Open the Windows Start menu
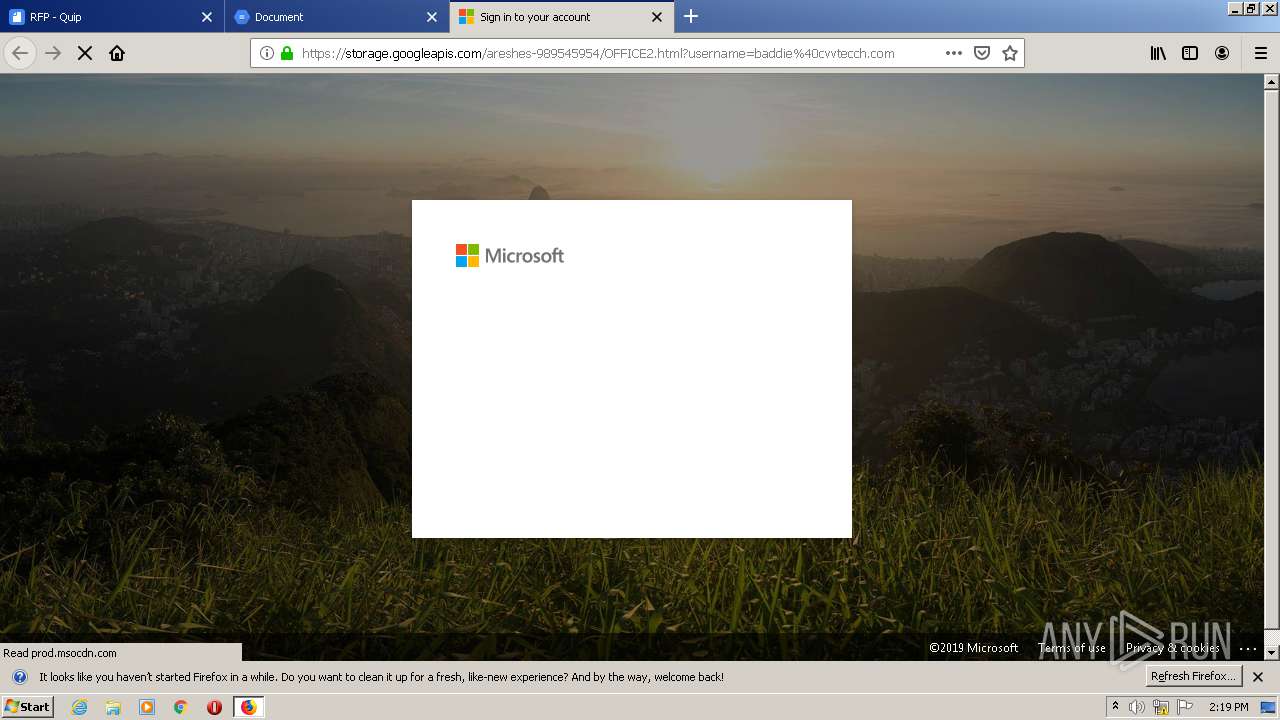Viewport: 1280px width, 720px height. click(x=27, y=707)
